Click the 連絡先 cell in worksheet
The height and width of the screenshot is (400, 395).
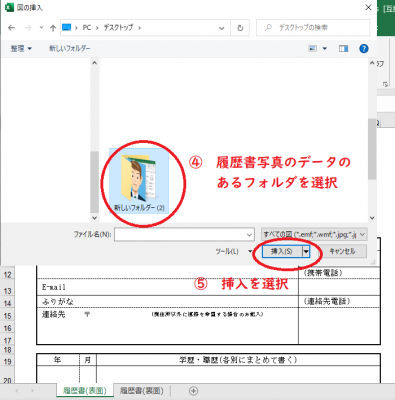tap(54, 314)
